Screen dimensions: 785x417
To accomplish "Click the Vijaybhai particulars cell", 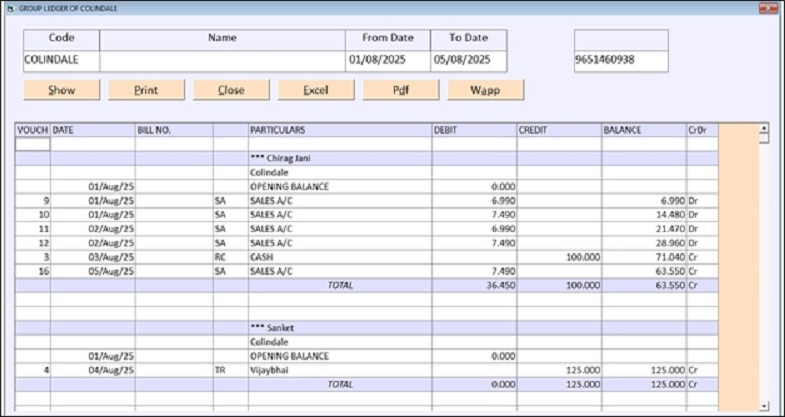I will pos(340,371).
